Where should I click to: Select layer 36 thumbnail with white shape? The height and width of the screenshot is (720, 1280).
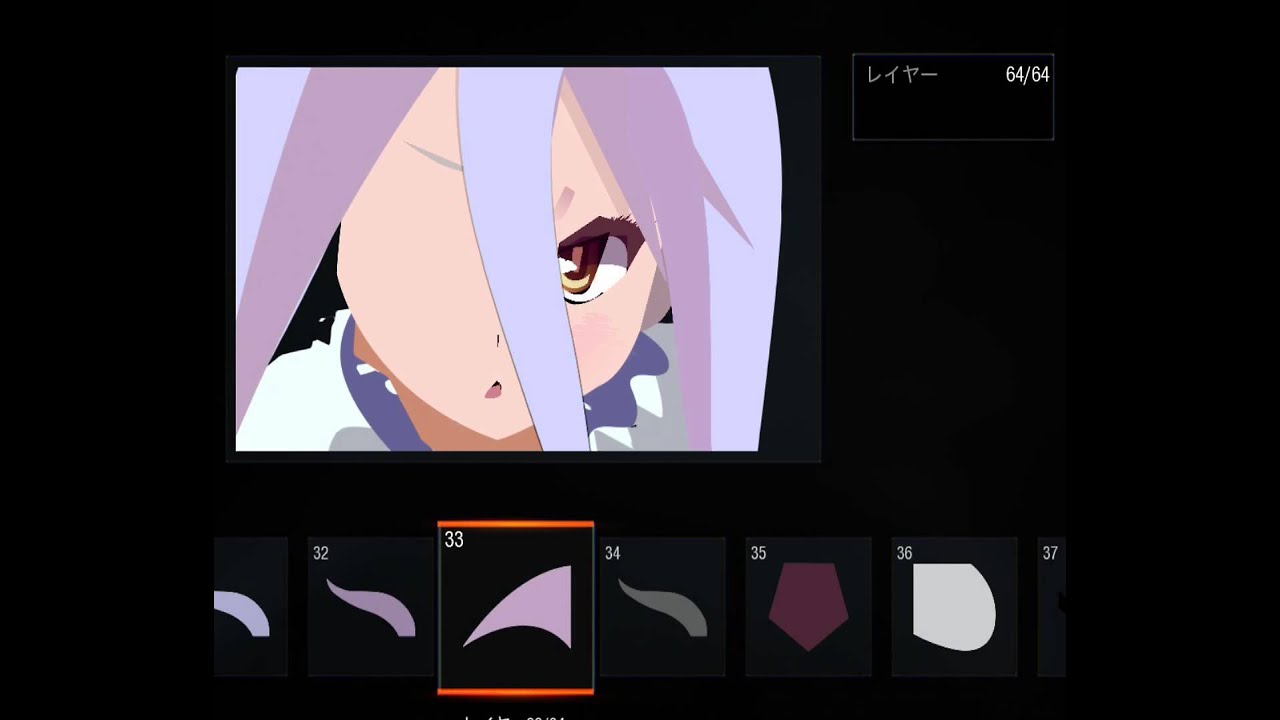pyautogui.click(x=954, y=606)
